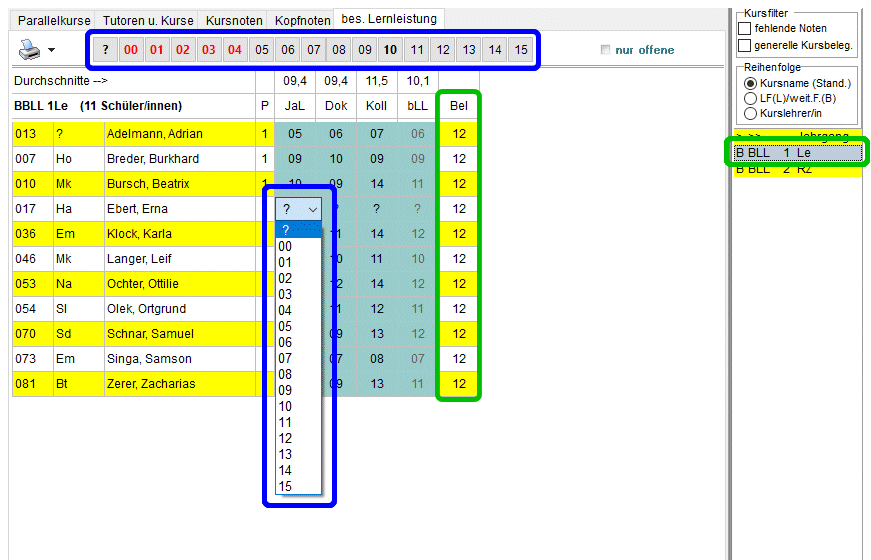Click the 15 grade button in toolbar
This screenshot has width=871, height=560.
[x=520, y=49]
